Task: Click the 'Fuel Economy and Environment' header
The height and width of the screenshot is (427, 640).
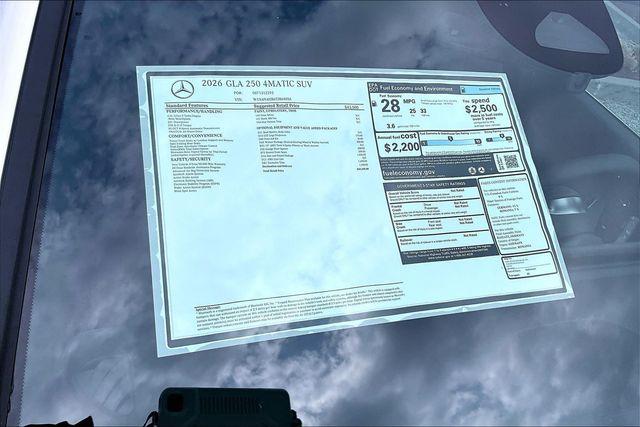Action: 416,88
